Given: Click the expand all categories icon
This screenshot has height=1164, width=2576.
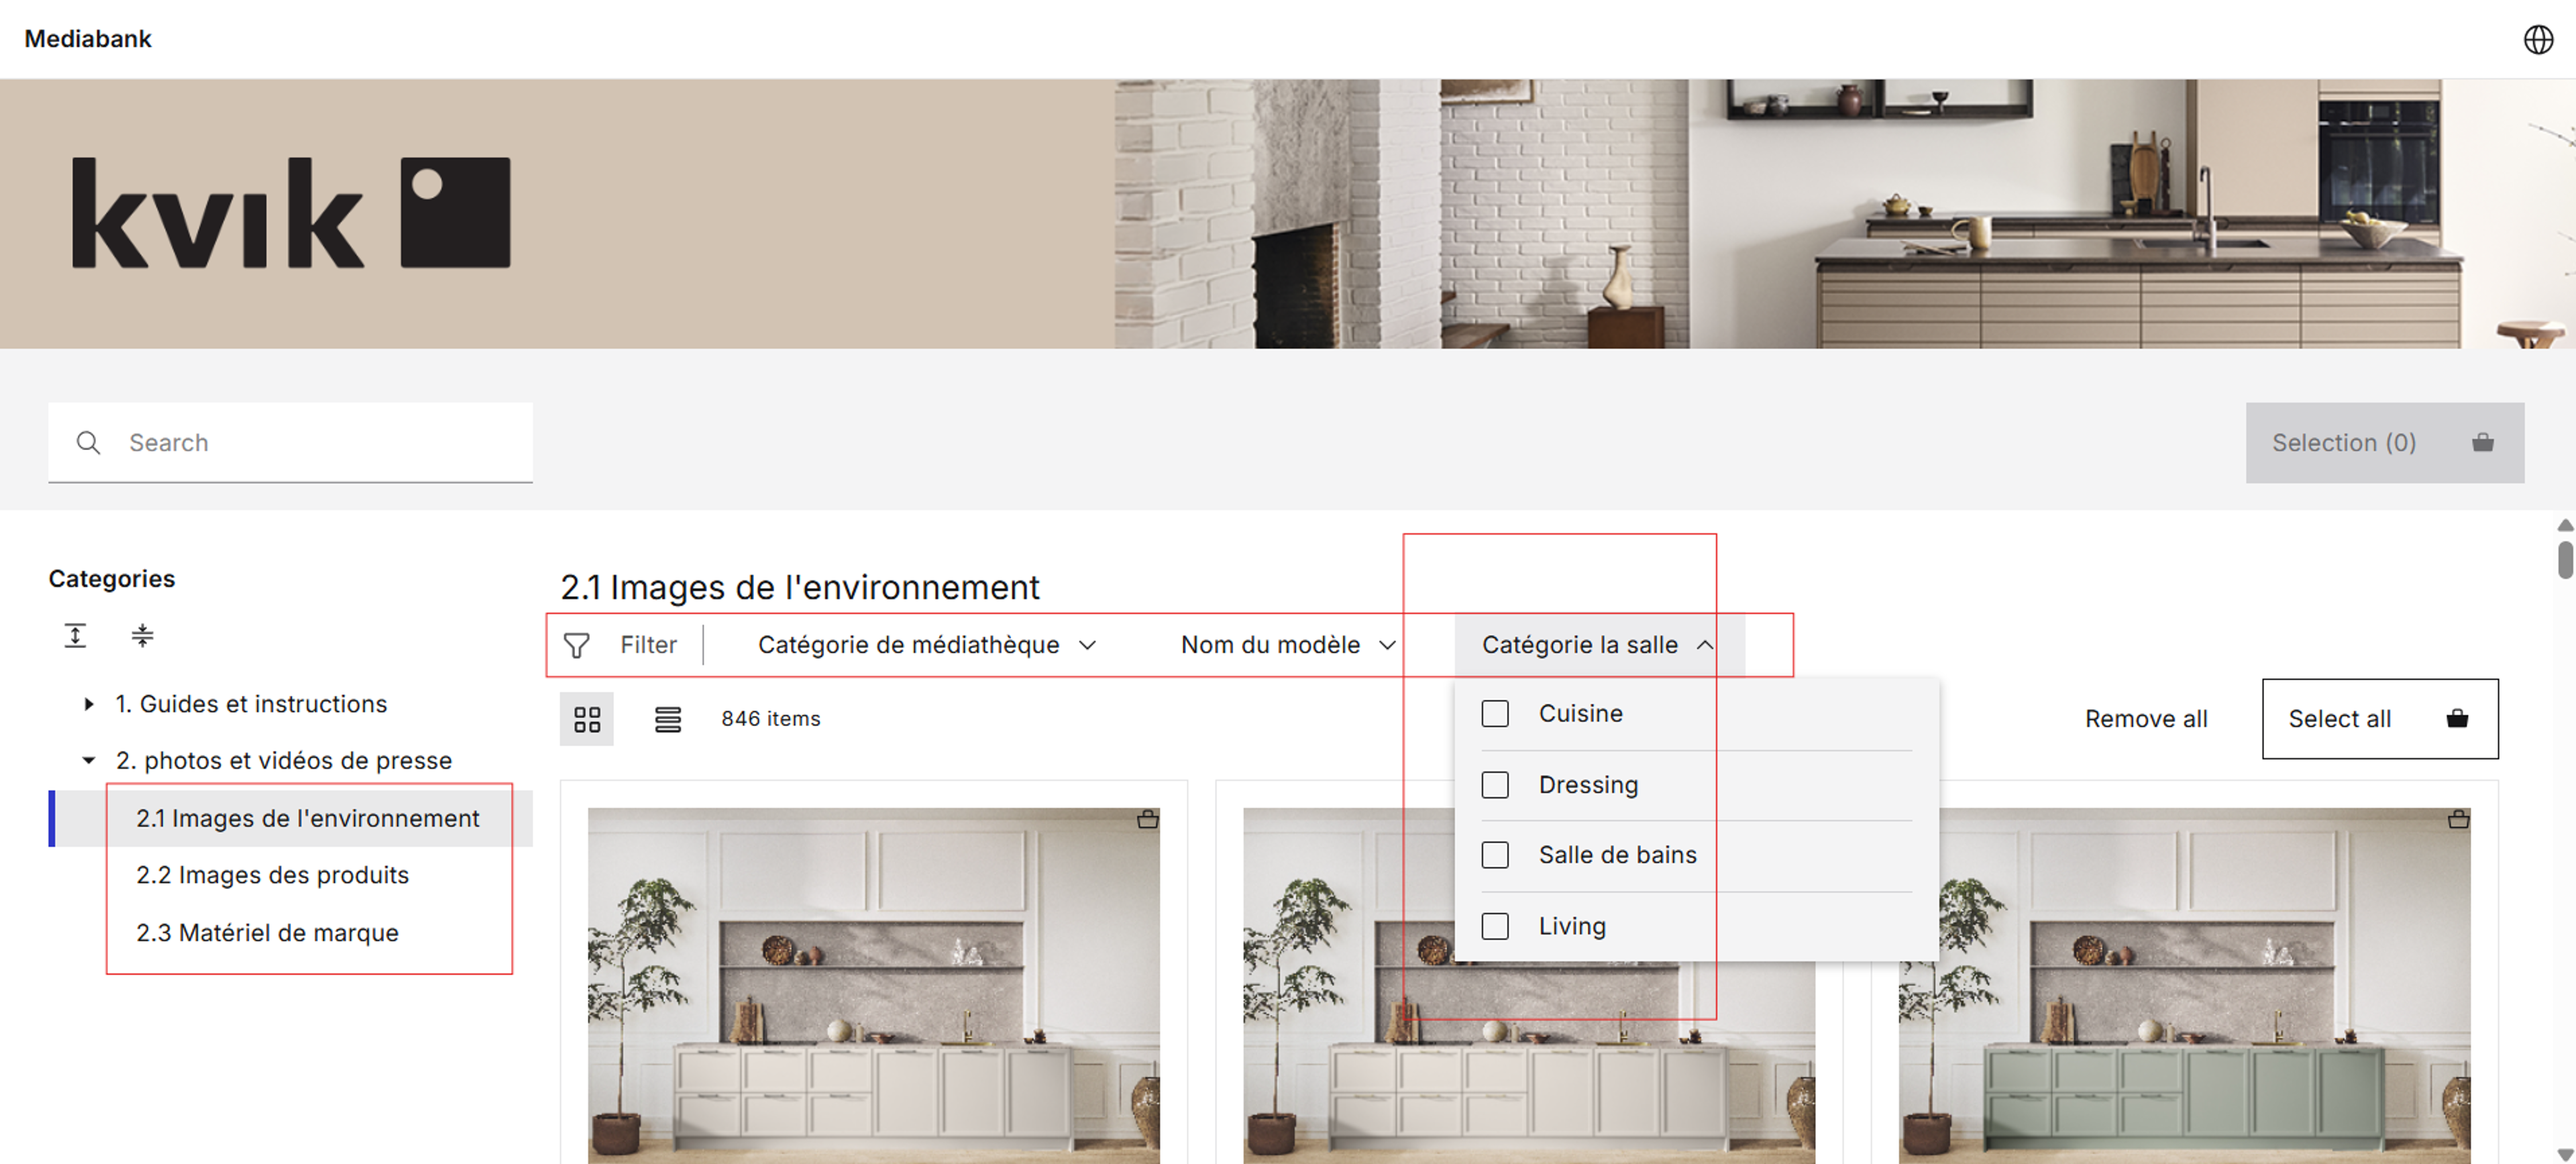Looking at the screenshot, I should (75, 636).
